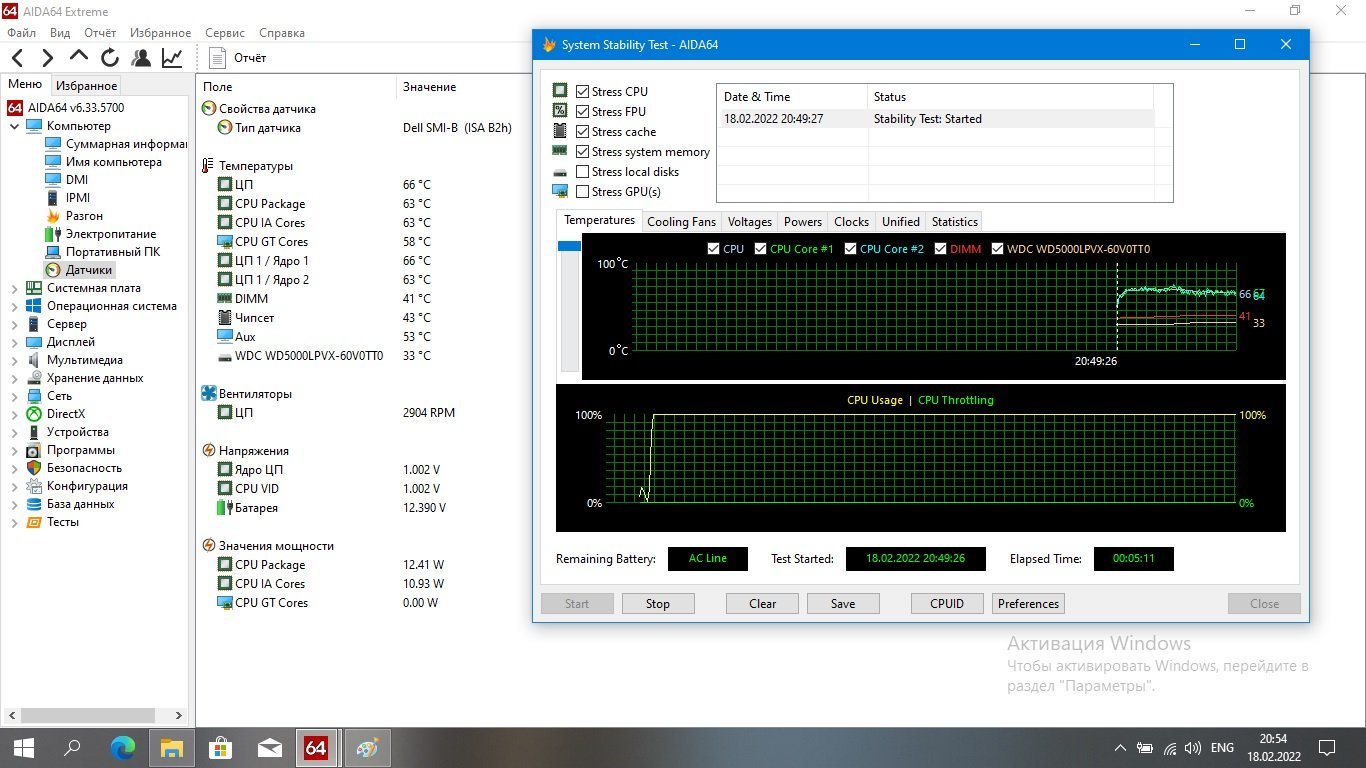Click the left panel horizontal scrollbar
1366x768 pixels.
coord(85,715)
